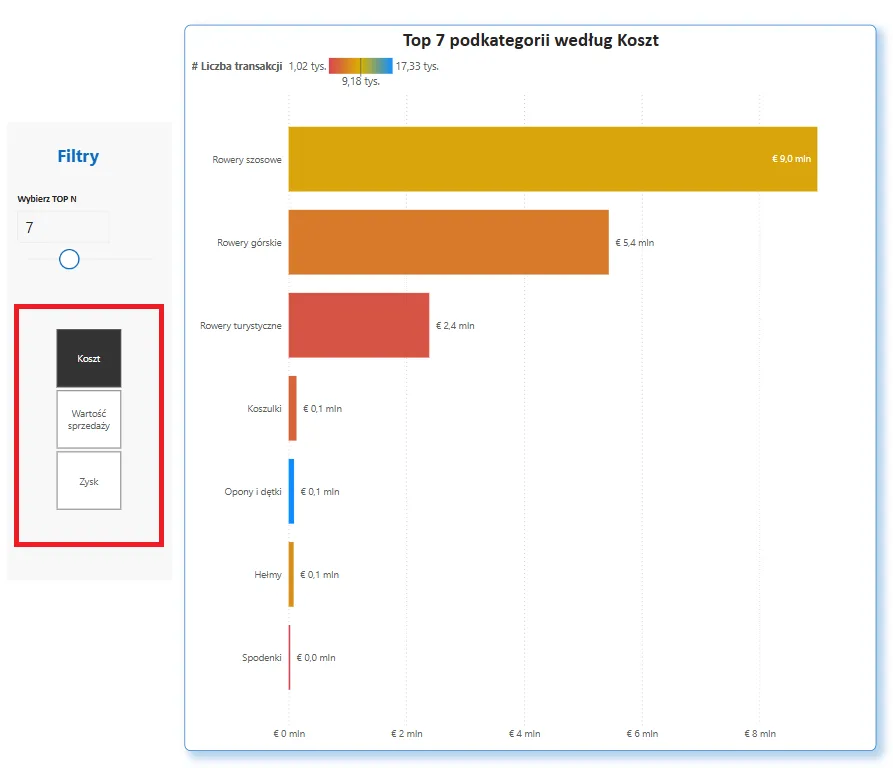Click the Rowery szosowe axis label

coord(247,160)
